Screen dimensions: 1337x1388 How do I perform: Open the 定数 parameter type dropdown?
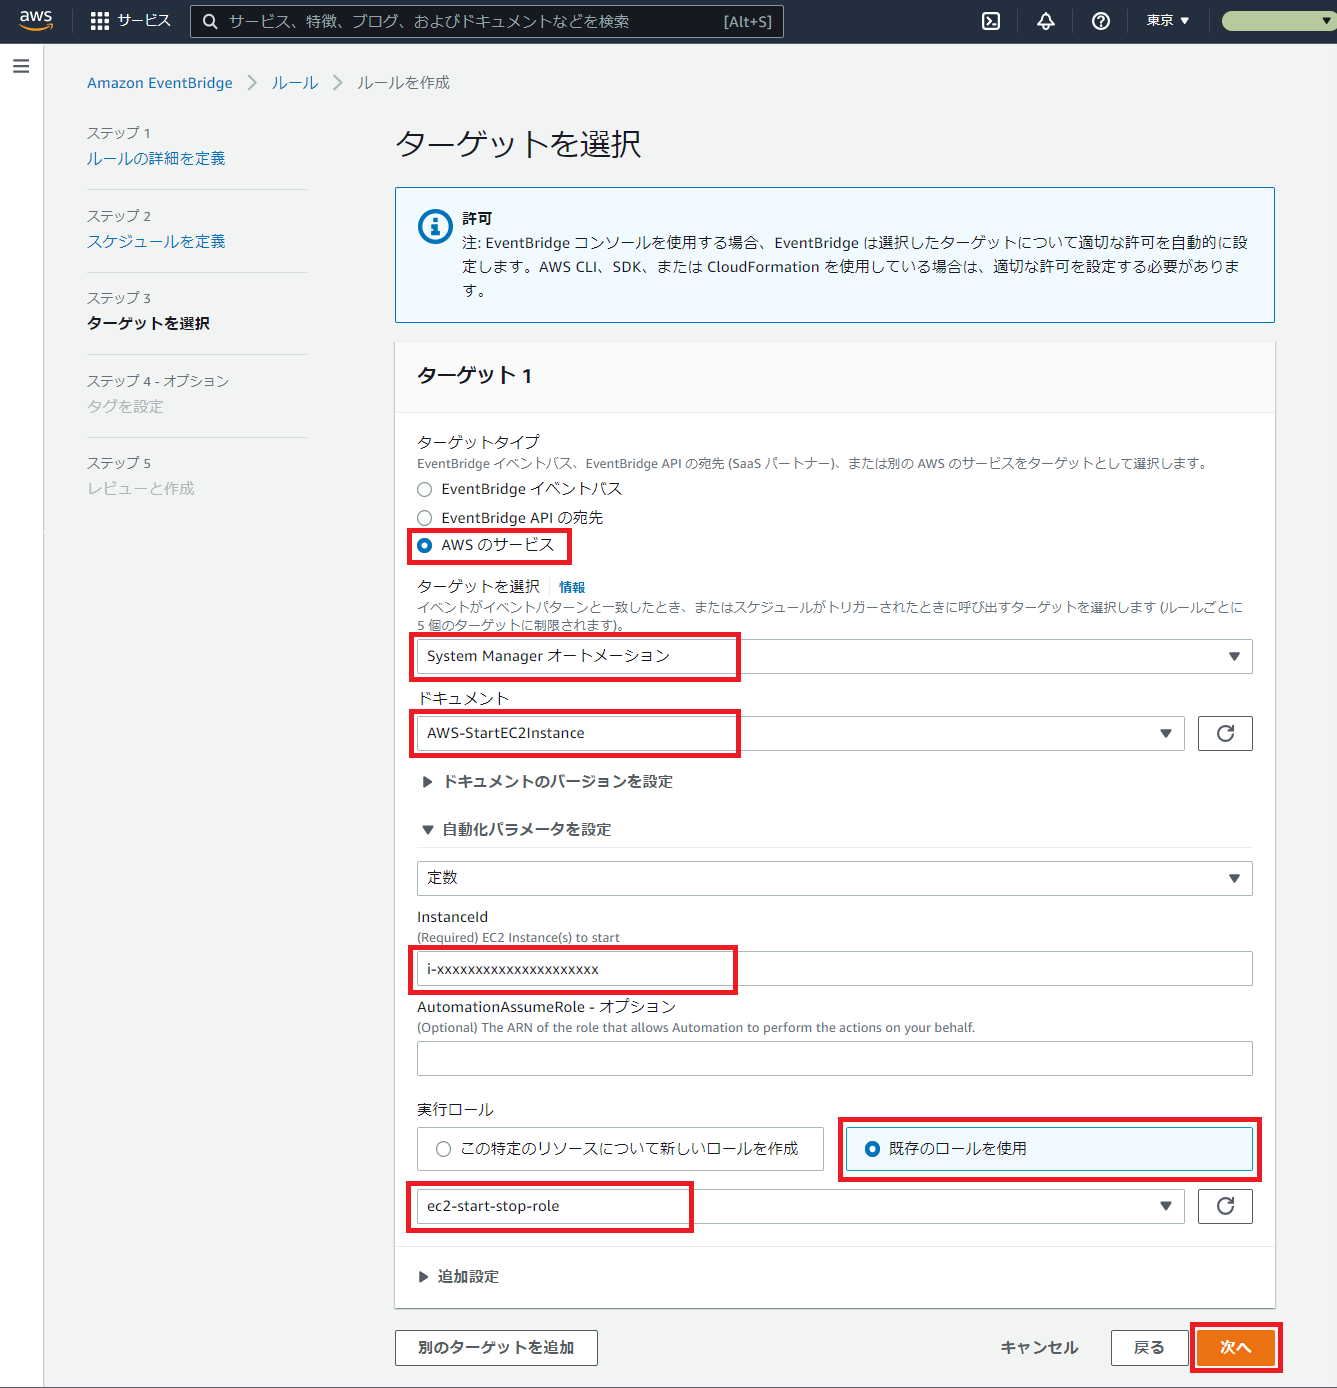click(x=835, y=878)
